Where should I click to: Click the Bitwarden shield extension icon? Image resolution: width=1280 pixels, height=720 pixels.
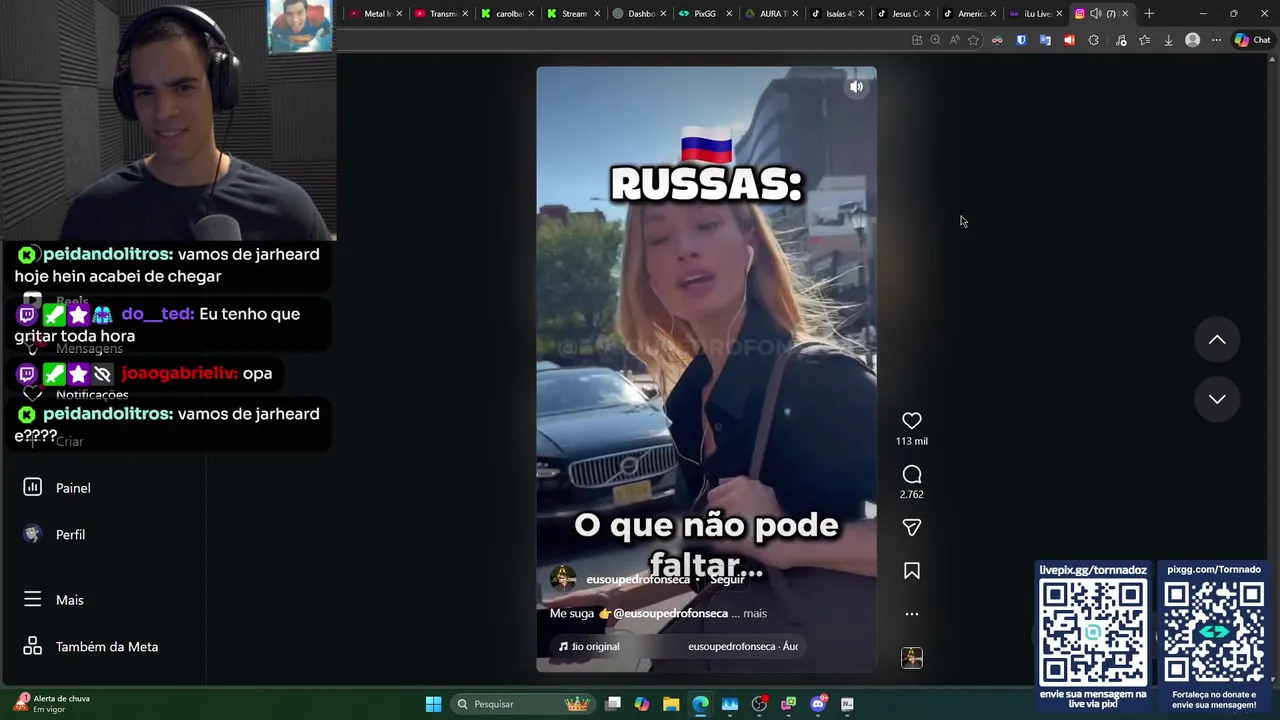pyautogui.click(x=1021, y=40)
